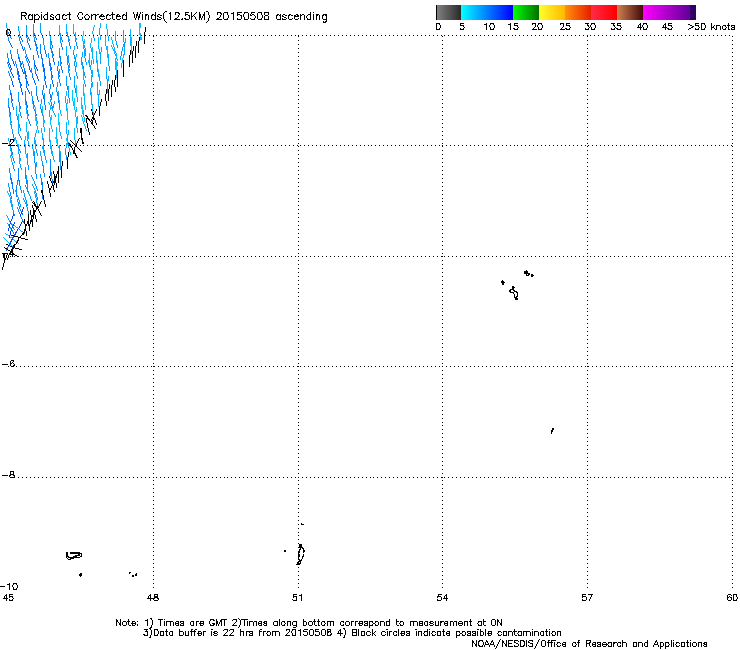740x650 pixels.
Task: Click the legend label 25
Action: pos(565,26)
